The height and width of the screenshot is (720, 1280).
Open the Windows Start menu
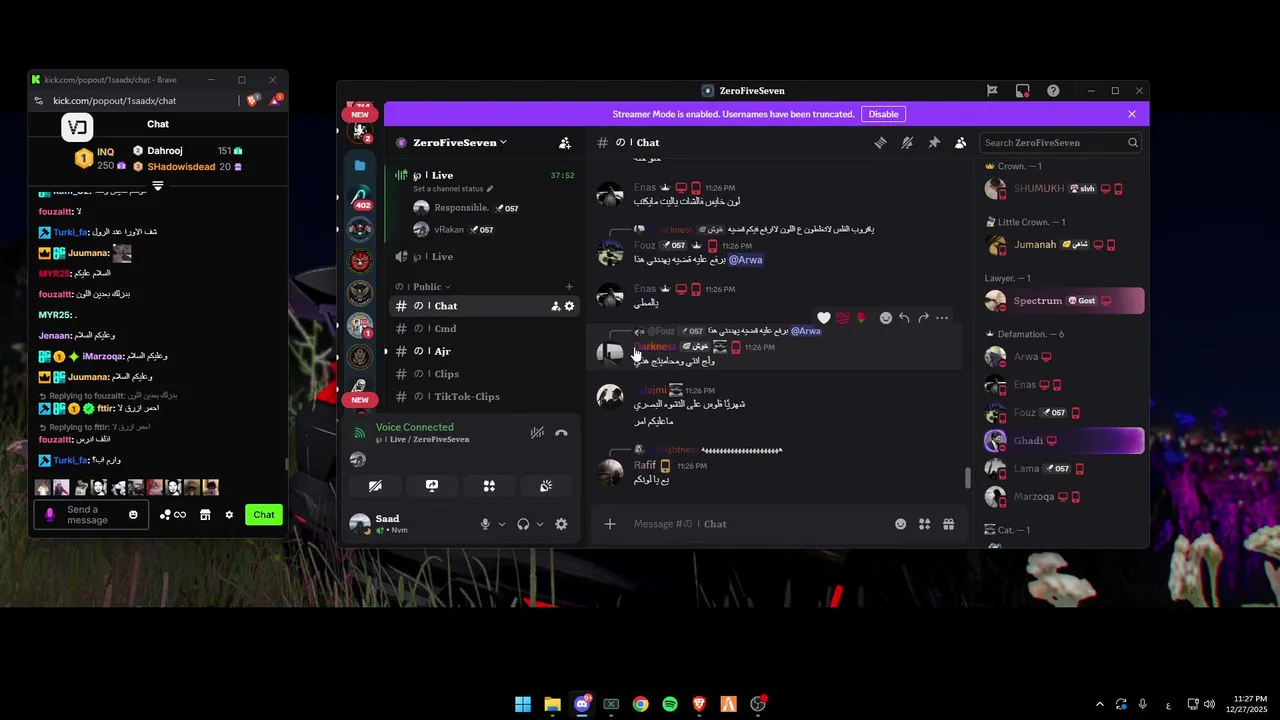pyautogui.click(x=523, y=704)
